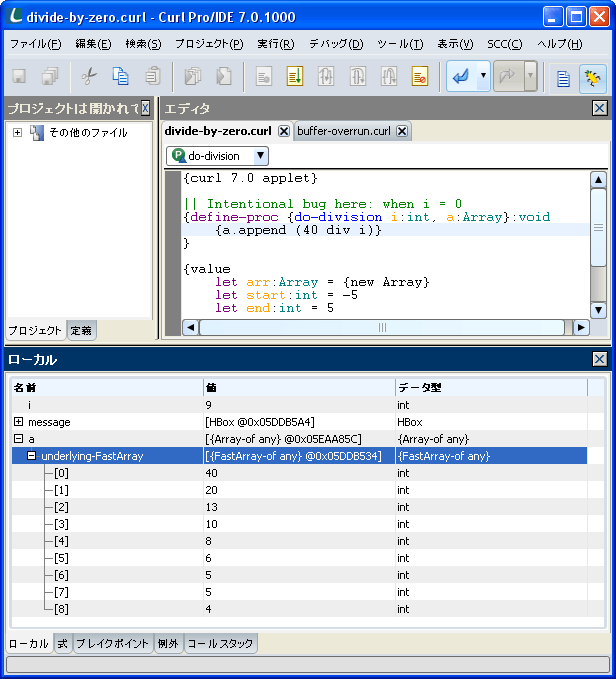Click the 値 column header
Image resolution: width=616 pixels, height=679 pixels.
pyautogui.click(x=299, y=388)
